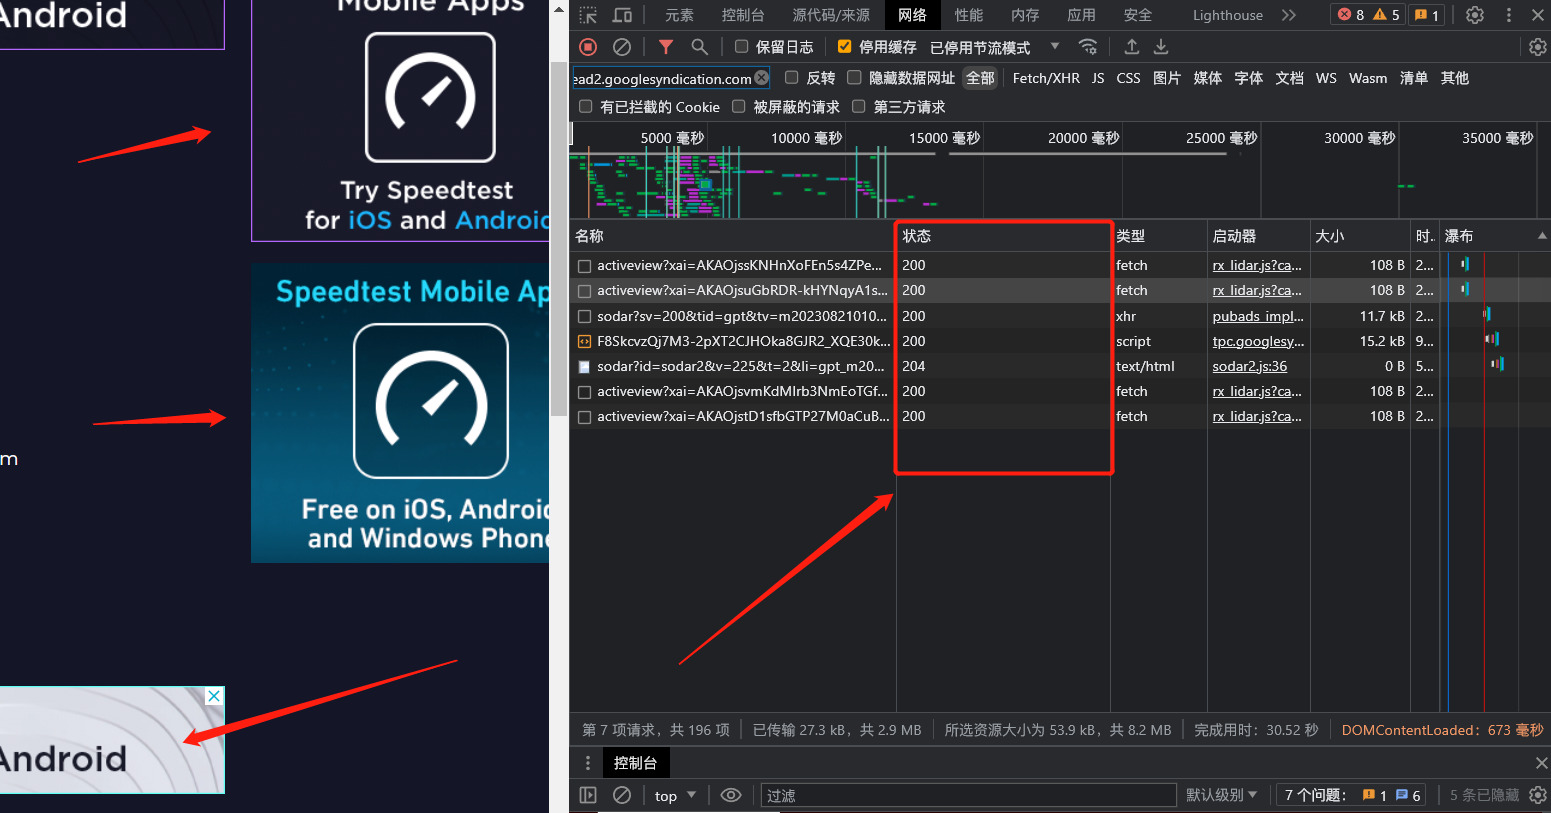Click the export HAR download arrow icon
Image resolution: width=1551 pixels, height=813 pixels.
(1161, 47)
